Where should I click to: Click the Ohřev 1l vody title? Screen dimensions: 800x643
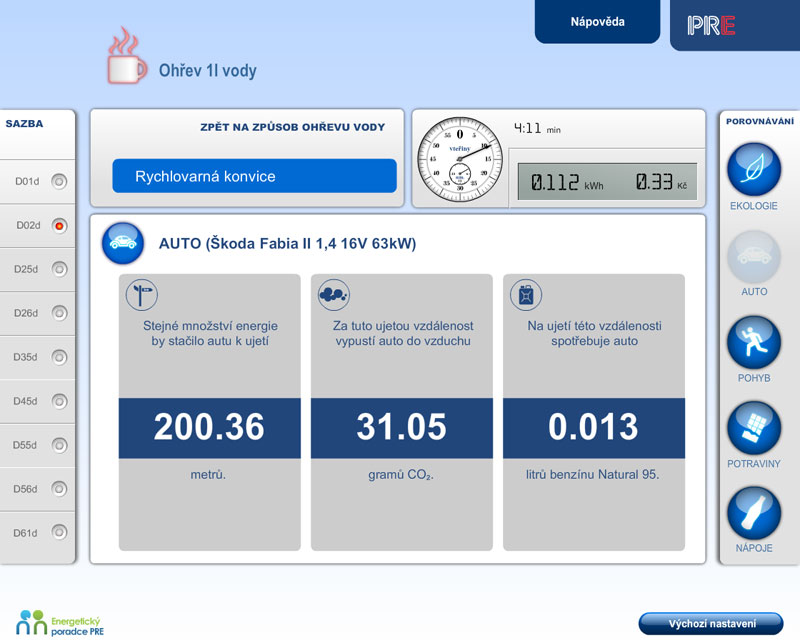(x=208, y=70)
